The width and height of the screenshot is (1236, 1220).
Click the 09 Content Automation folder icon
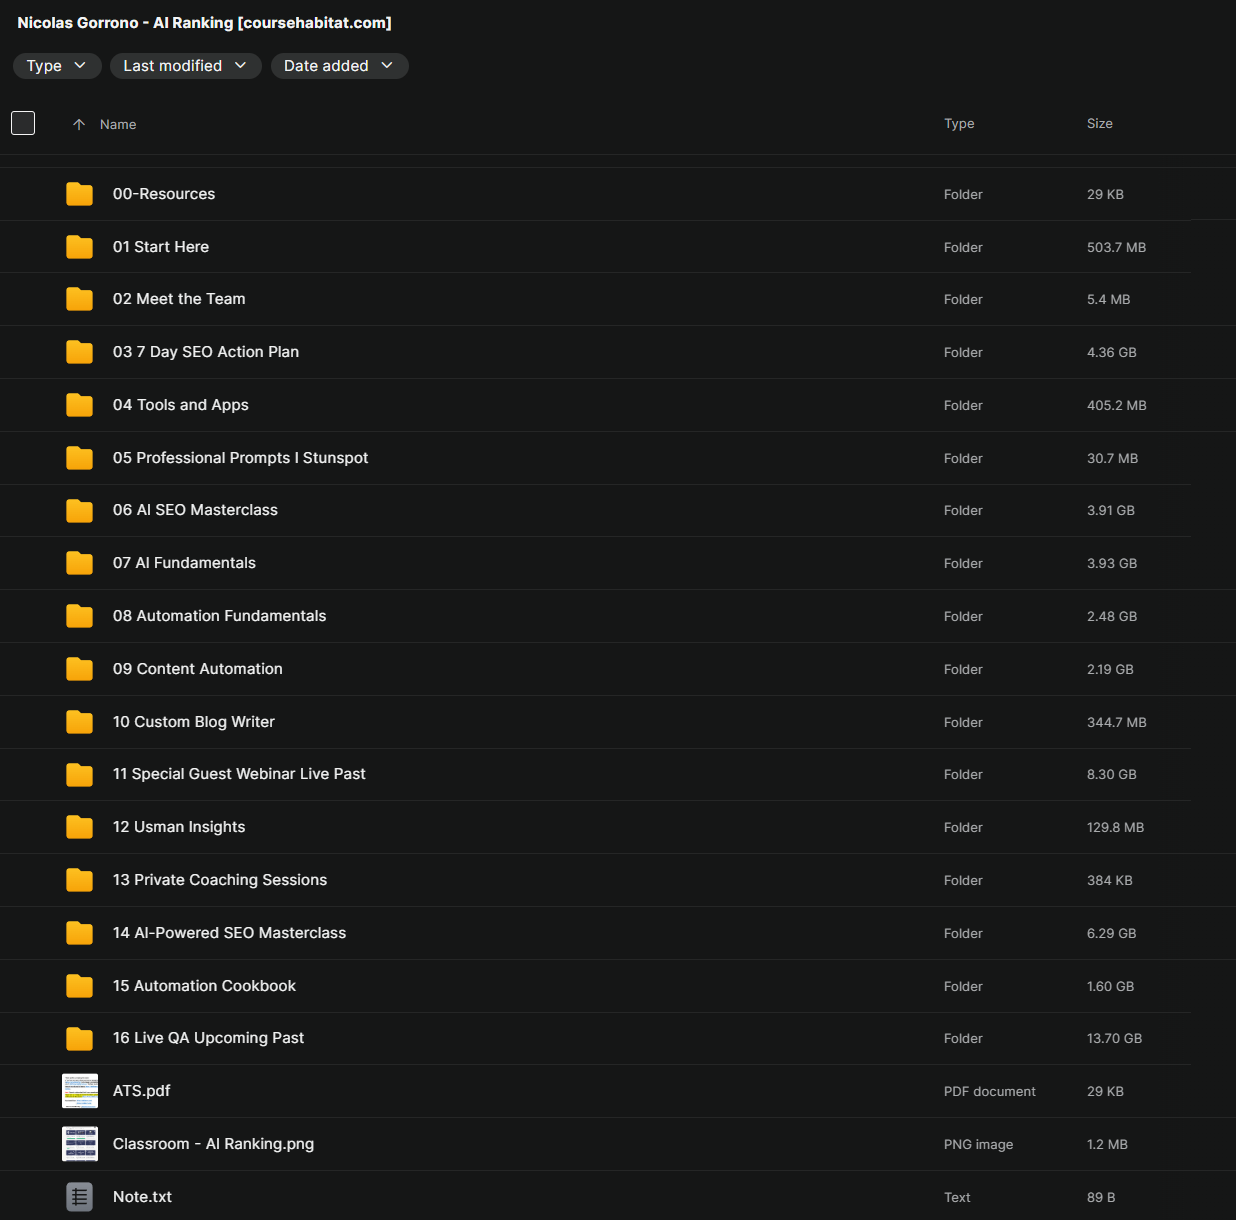click(80, 669)
